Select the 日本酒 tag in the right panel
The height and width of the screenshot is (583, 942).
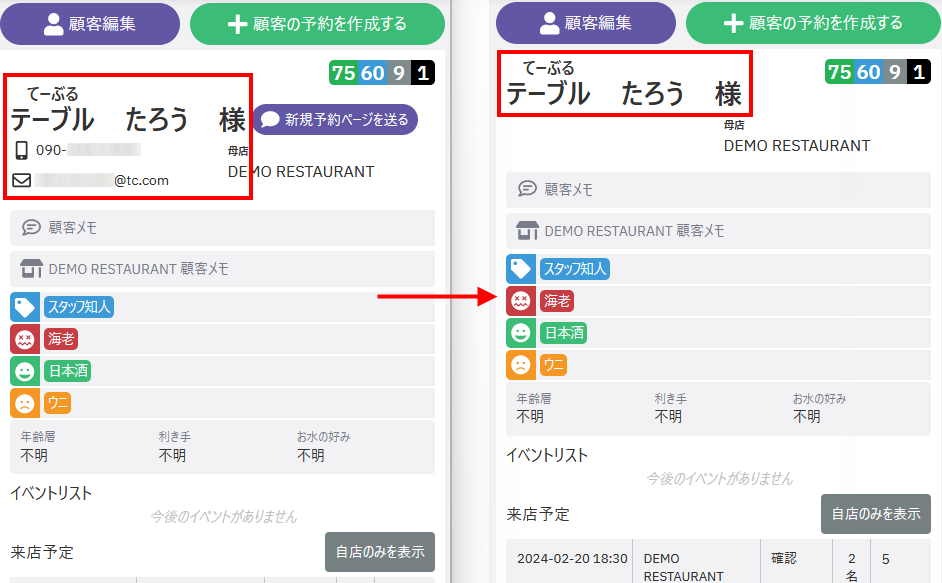pos(563,333)
